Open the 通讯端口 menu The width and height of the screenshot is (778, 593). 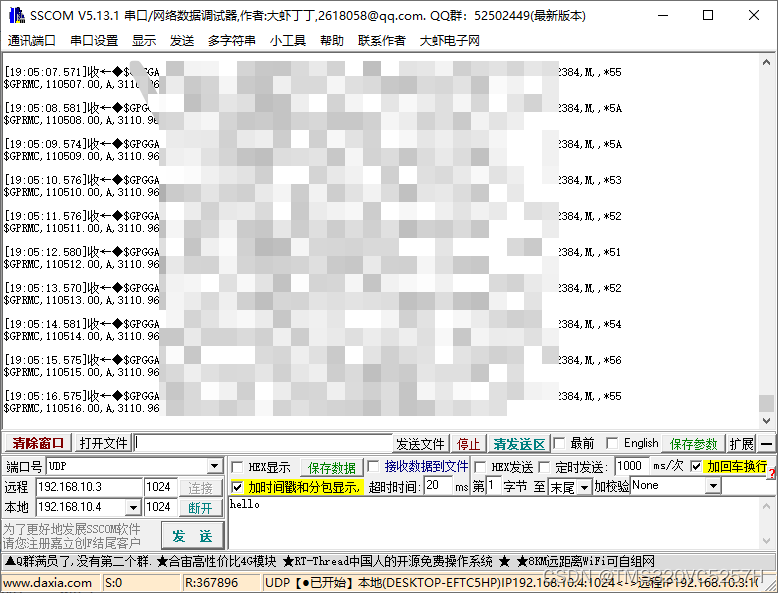[x=31, y=41]
